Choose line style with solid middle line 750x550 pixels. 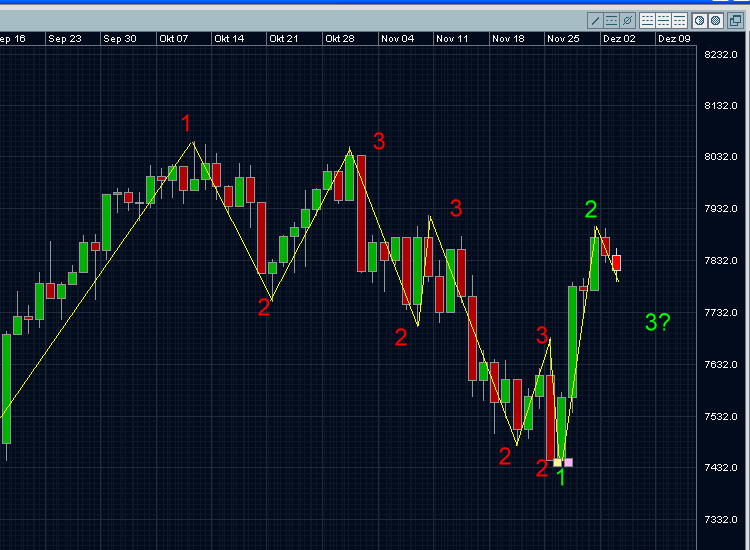pos(663,21)
